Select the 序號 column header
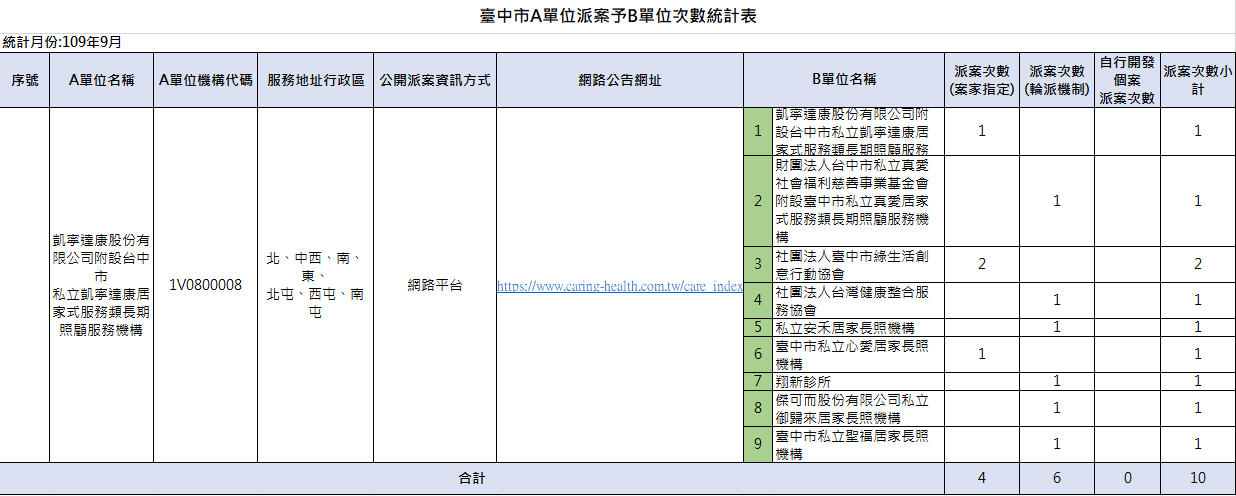Viewport: 1236px width, 496px height. click(25, 80)
